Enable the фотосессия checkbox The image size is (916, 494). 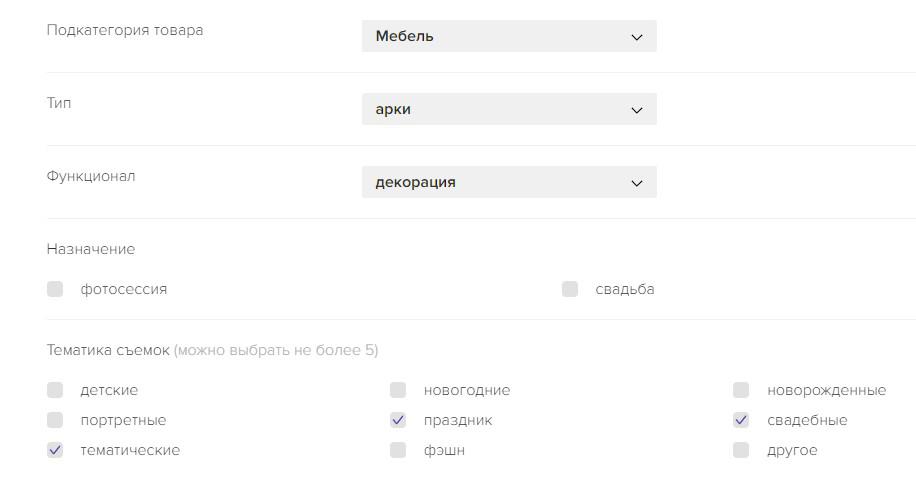tap(55, 289)
